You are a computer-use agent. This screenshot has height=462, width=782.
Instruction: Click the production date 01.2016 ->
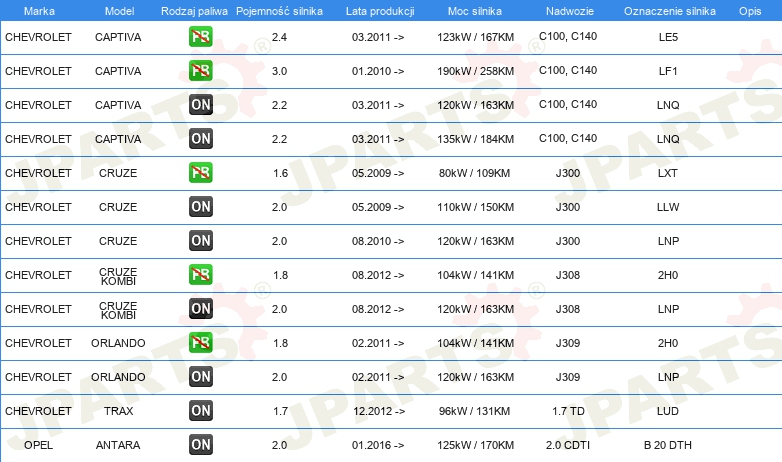(378, 445)
